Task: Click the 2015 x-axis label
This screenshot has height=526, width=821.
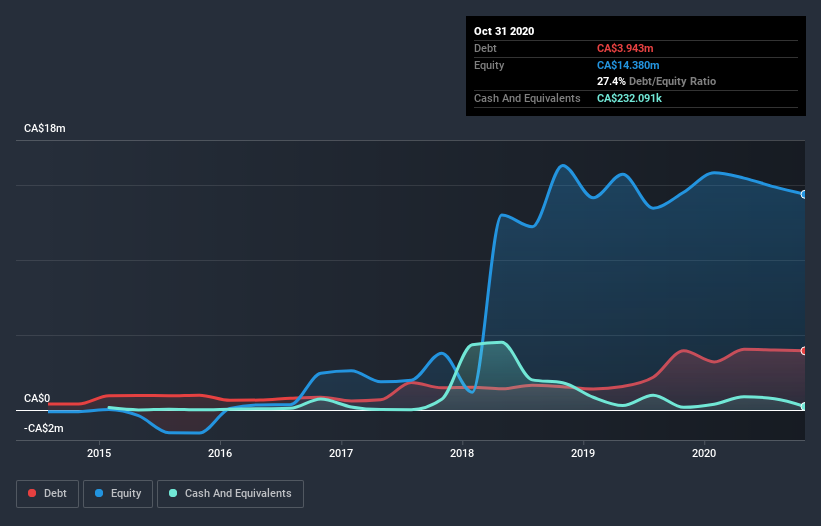Action: tap(99, 453)
